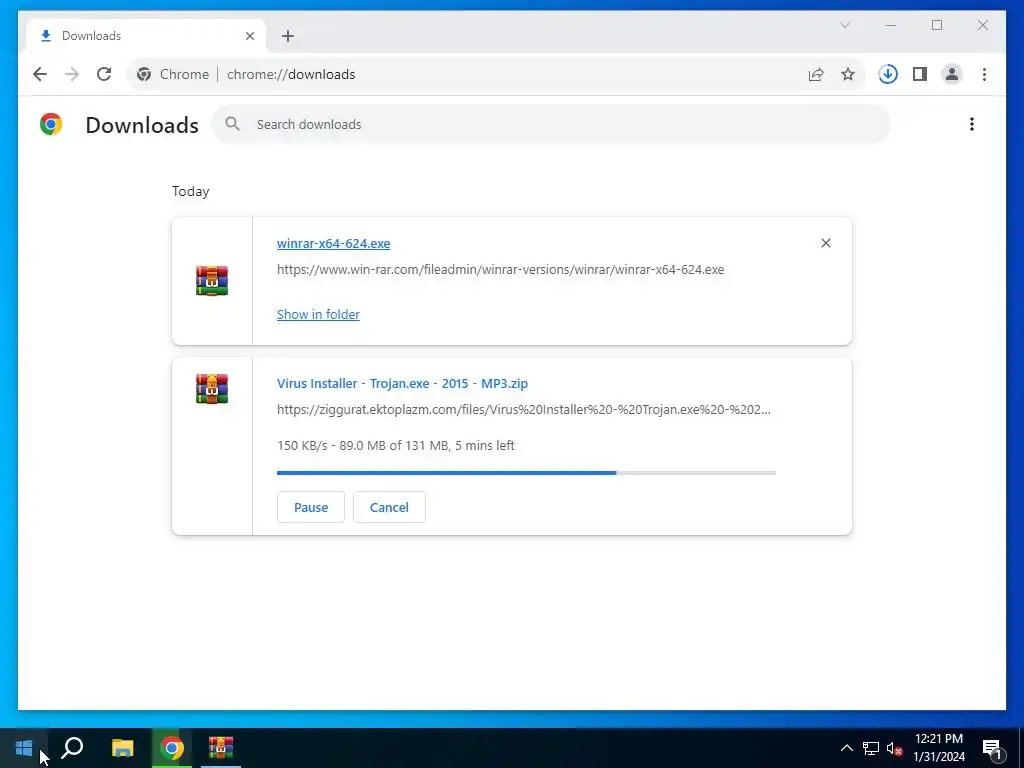Click the Virus Installer zip file name
Viewport: 1024px width, 768px height.
[402, 383]
